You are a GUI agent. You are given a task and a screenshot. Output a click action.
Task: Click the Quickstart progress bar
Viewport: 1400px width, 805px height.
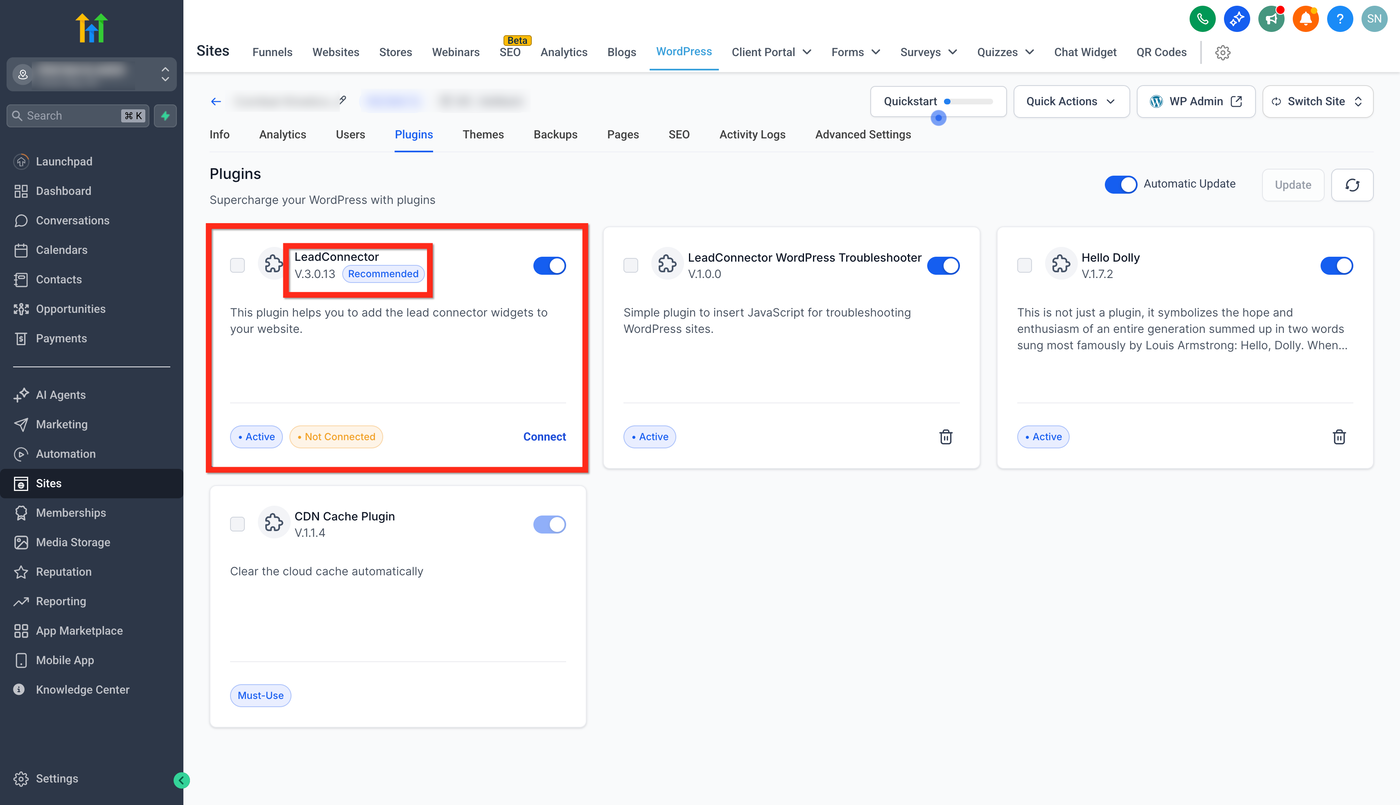969,101
